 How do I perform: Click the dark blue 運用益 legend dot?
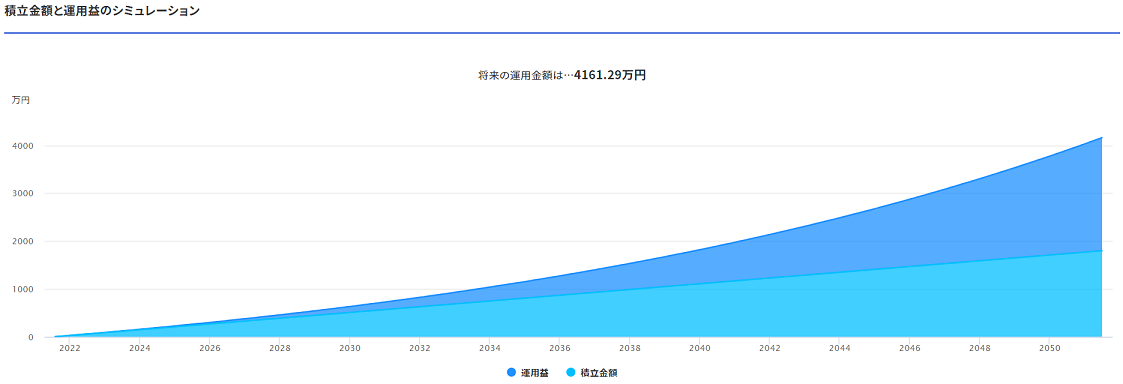[x=511, y=373]
